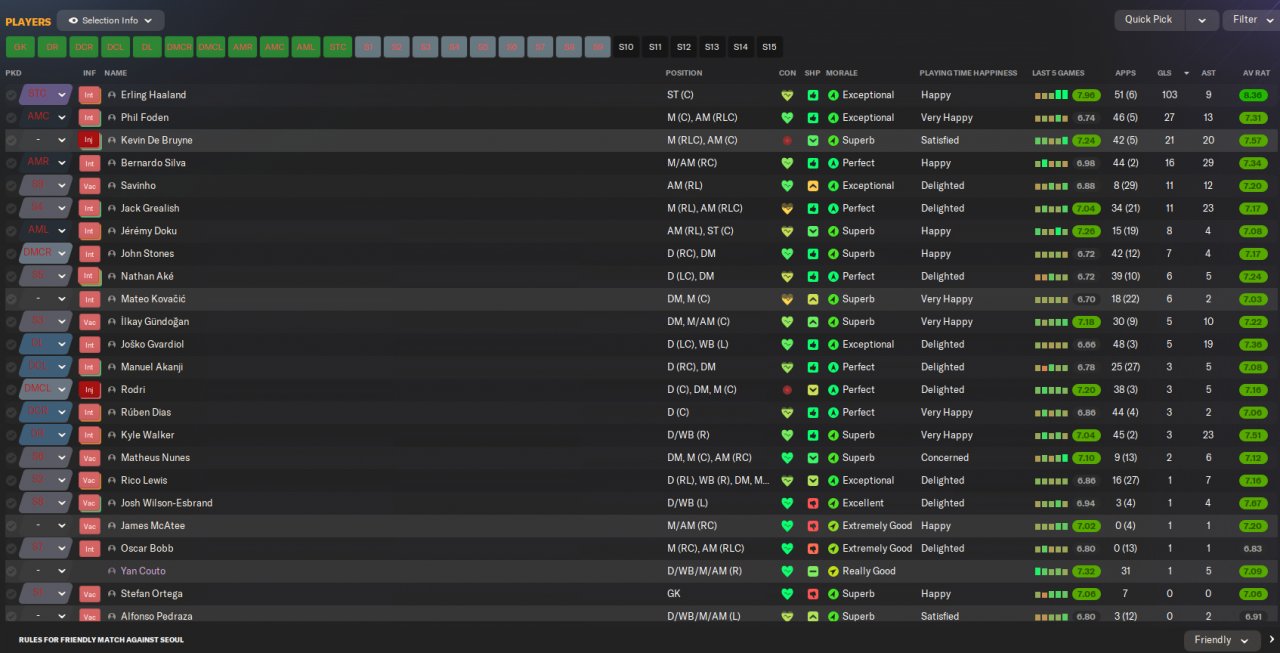Screen dimensions: 1280x653
Task: Click Bernardo Silva's Perfect morale icon
Action: coord(833,163)
